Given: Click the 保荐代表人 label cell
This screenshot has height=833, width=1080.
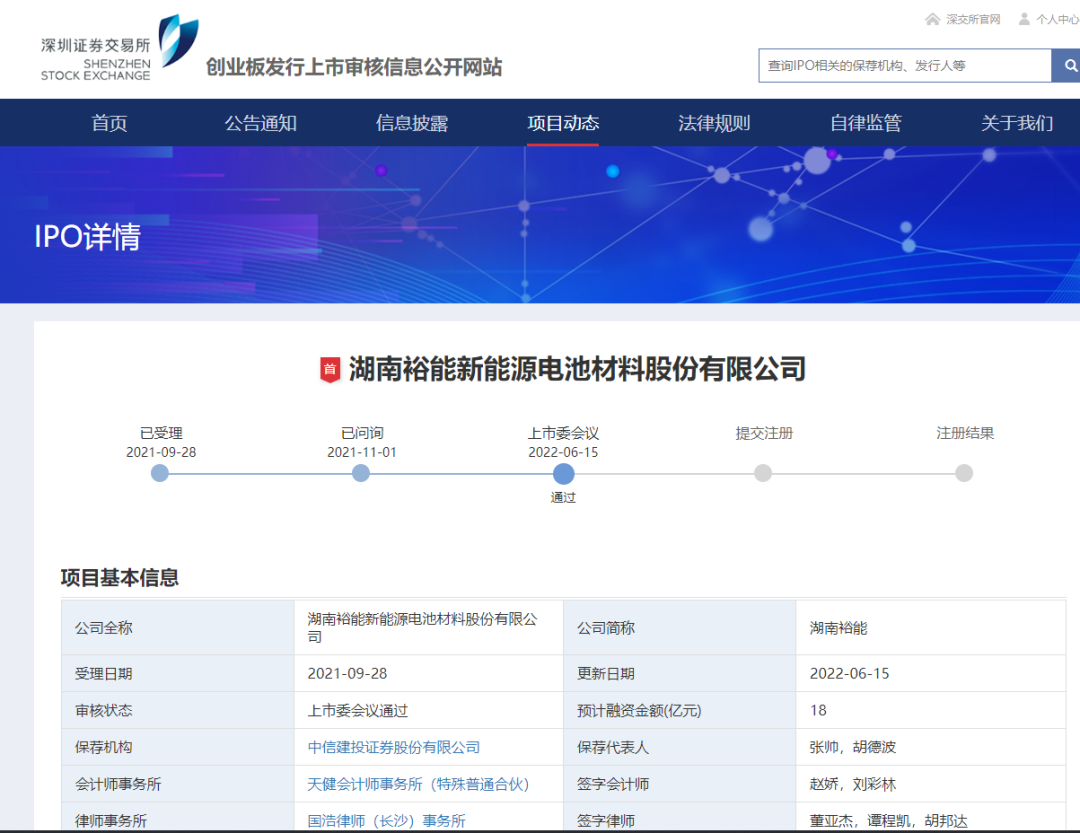Looking at the screenshot, I should (x=679, y=747).
